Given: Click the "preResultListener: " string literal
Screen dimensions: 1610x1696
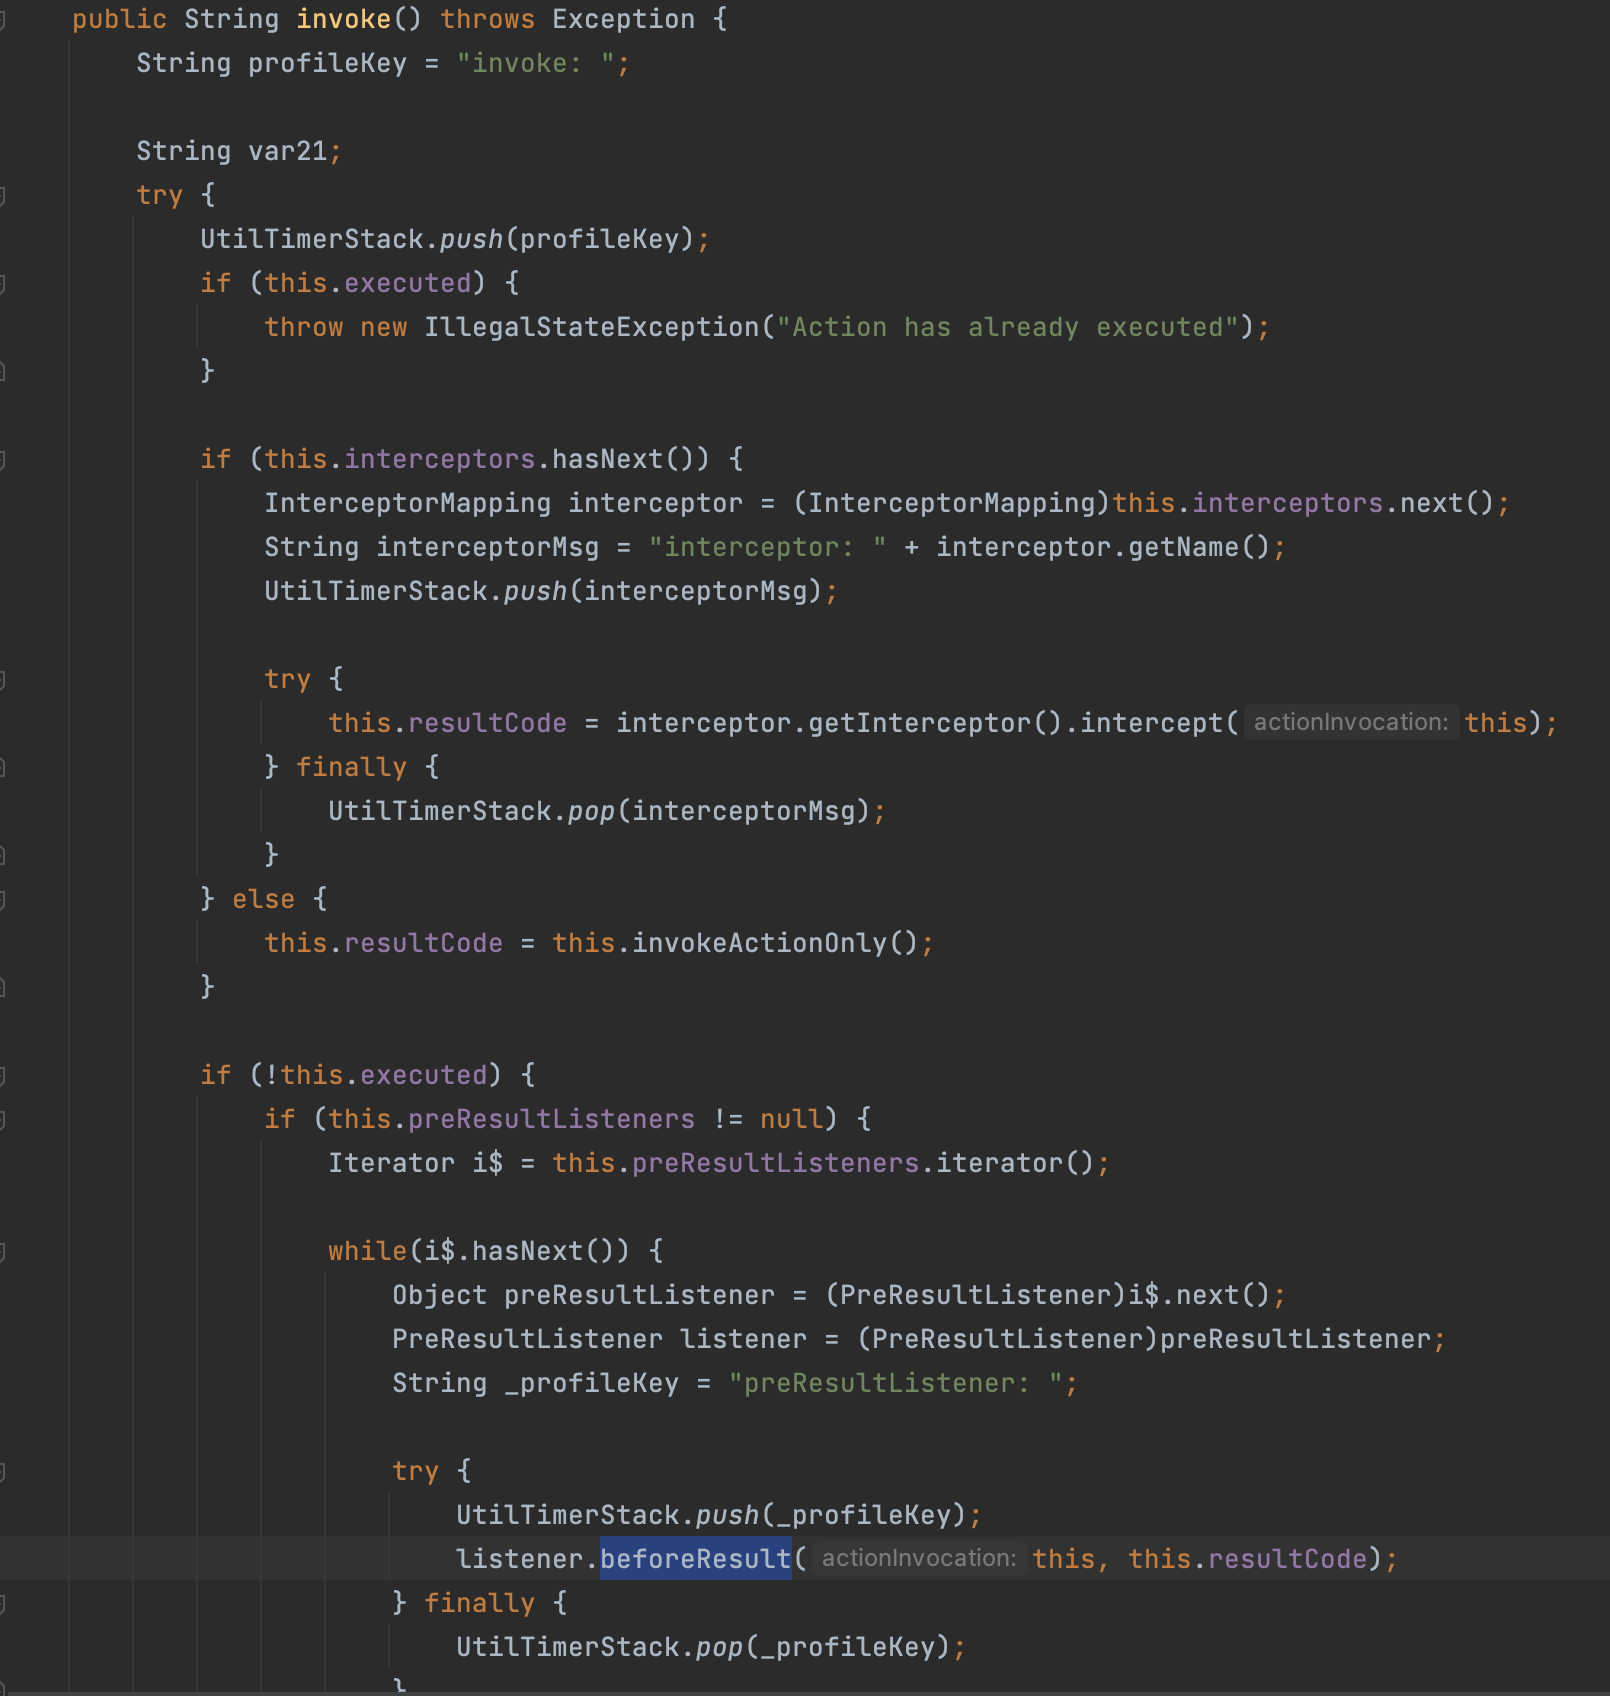Looking at the screenshot, I should 895,1383.
